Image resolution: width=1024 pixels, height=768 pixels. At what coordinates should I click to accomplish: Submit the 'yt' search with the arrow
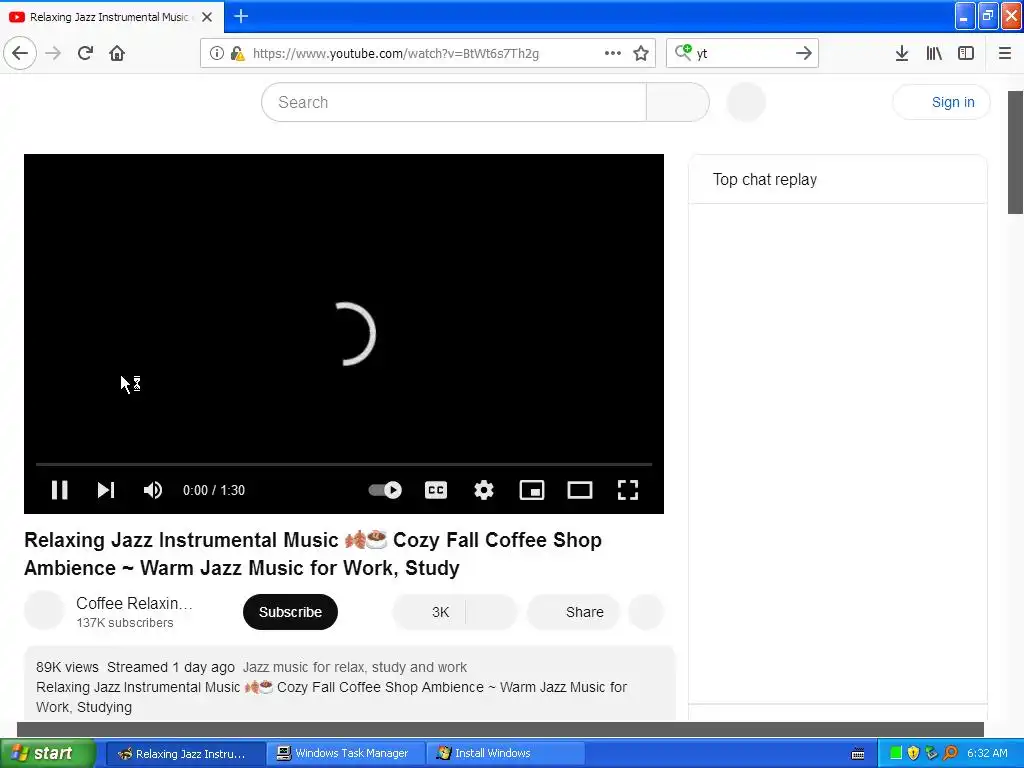pyautogui.click(x=804, y=53)
